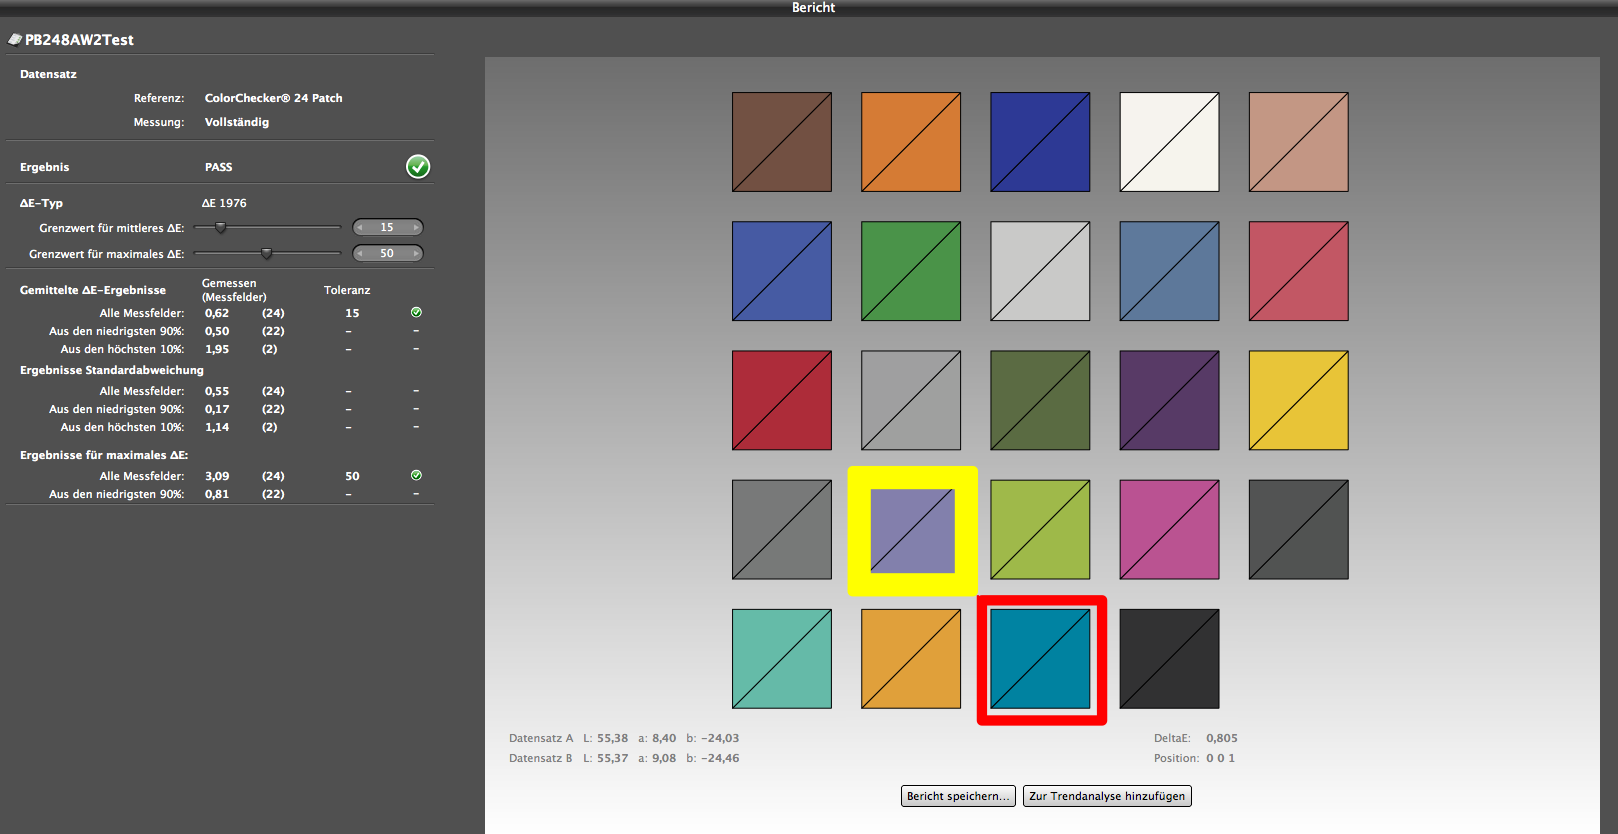The height and width of the screenshot is (834, 1618).
Task: Increase maximum ΔE limit with right arrow
Action: pos(416,254)
